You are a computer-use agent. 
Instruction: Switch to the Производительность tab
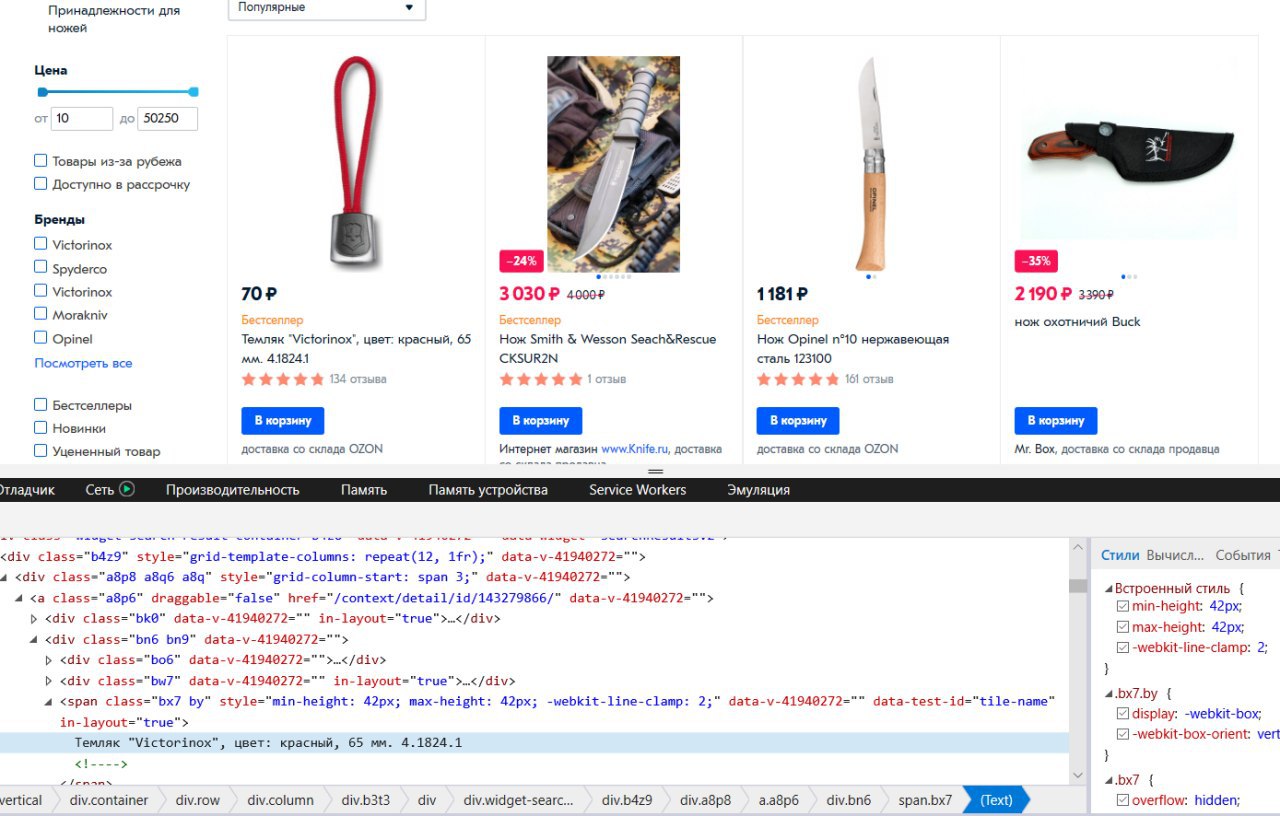(x=233, y=490)
